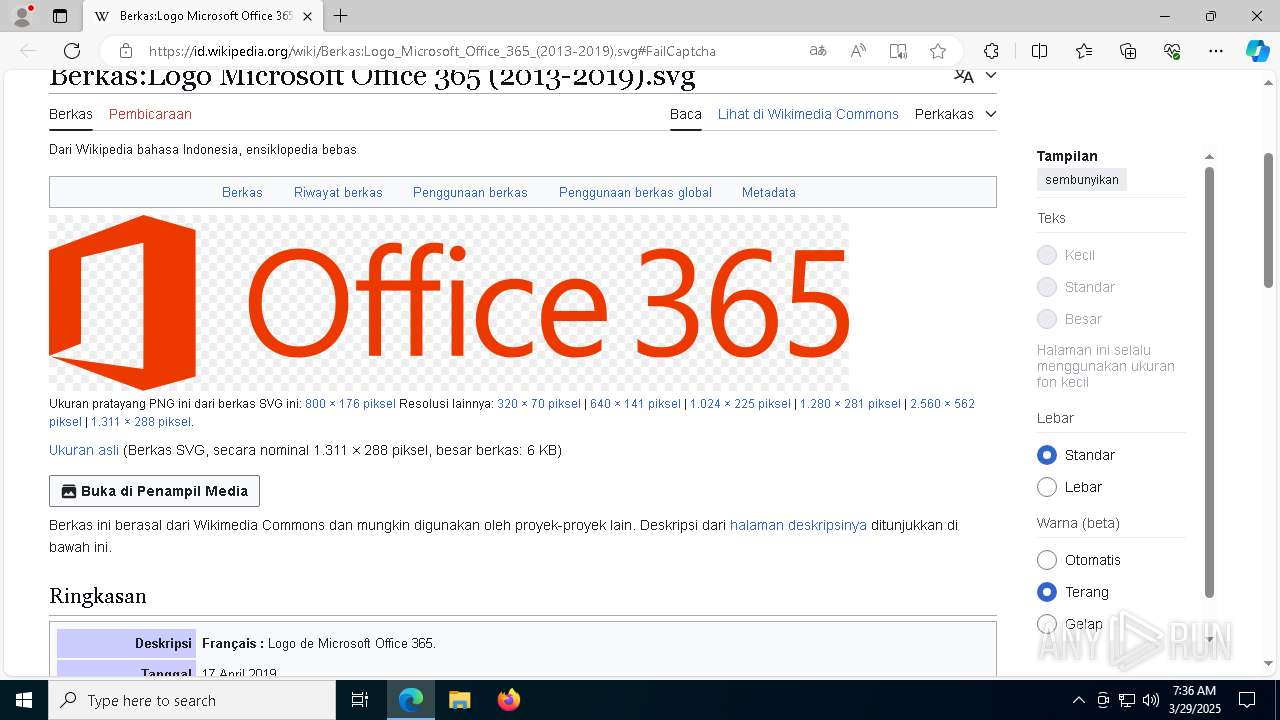Screen dimensions: 1280x720
Task: Open 640 × 141 piksel resolution
Action: (635, 404)
